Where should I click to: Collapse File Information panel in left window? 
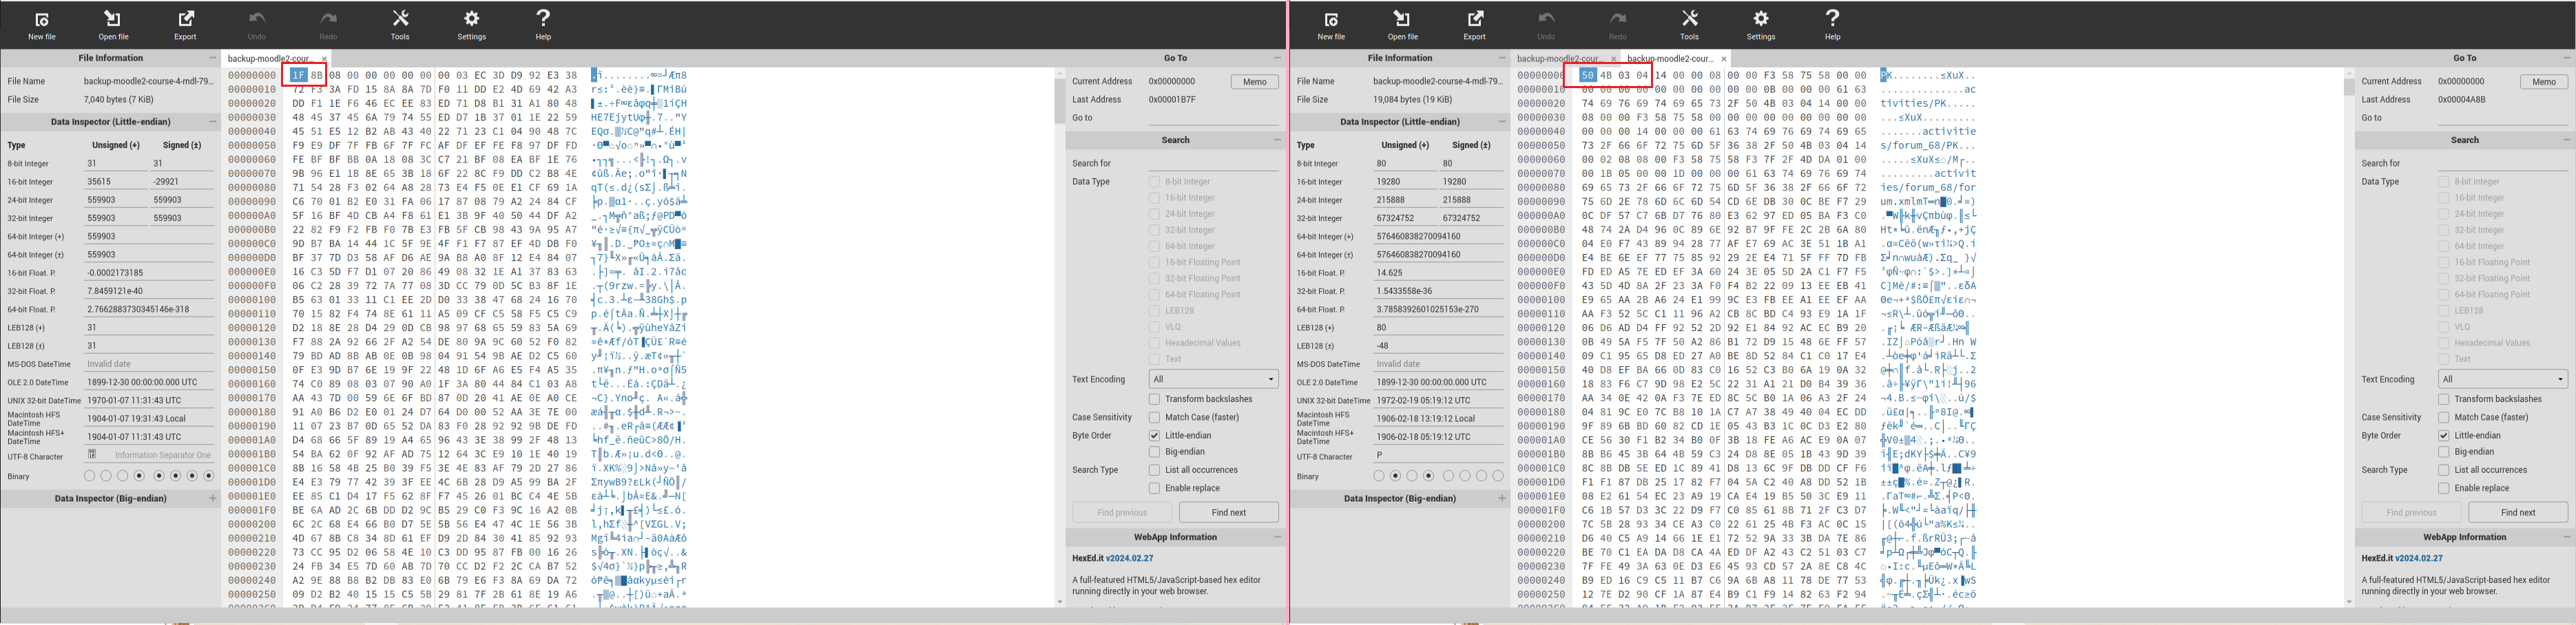pos(212,58)
